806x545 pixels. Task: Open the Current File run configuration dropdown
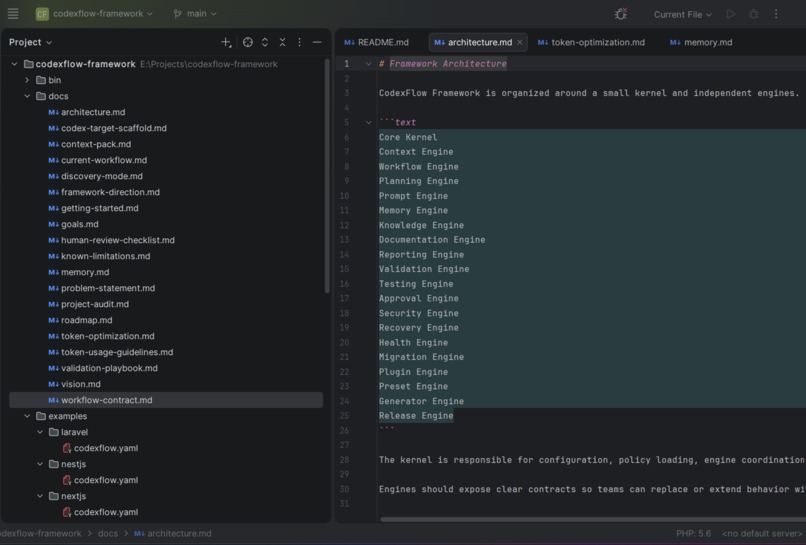click(x=682, y=14)
